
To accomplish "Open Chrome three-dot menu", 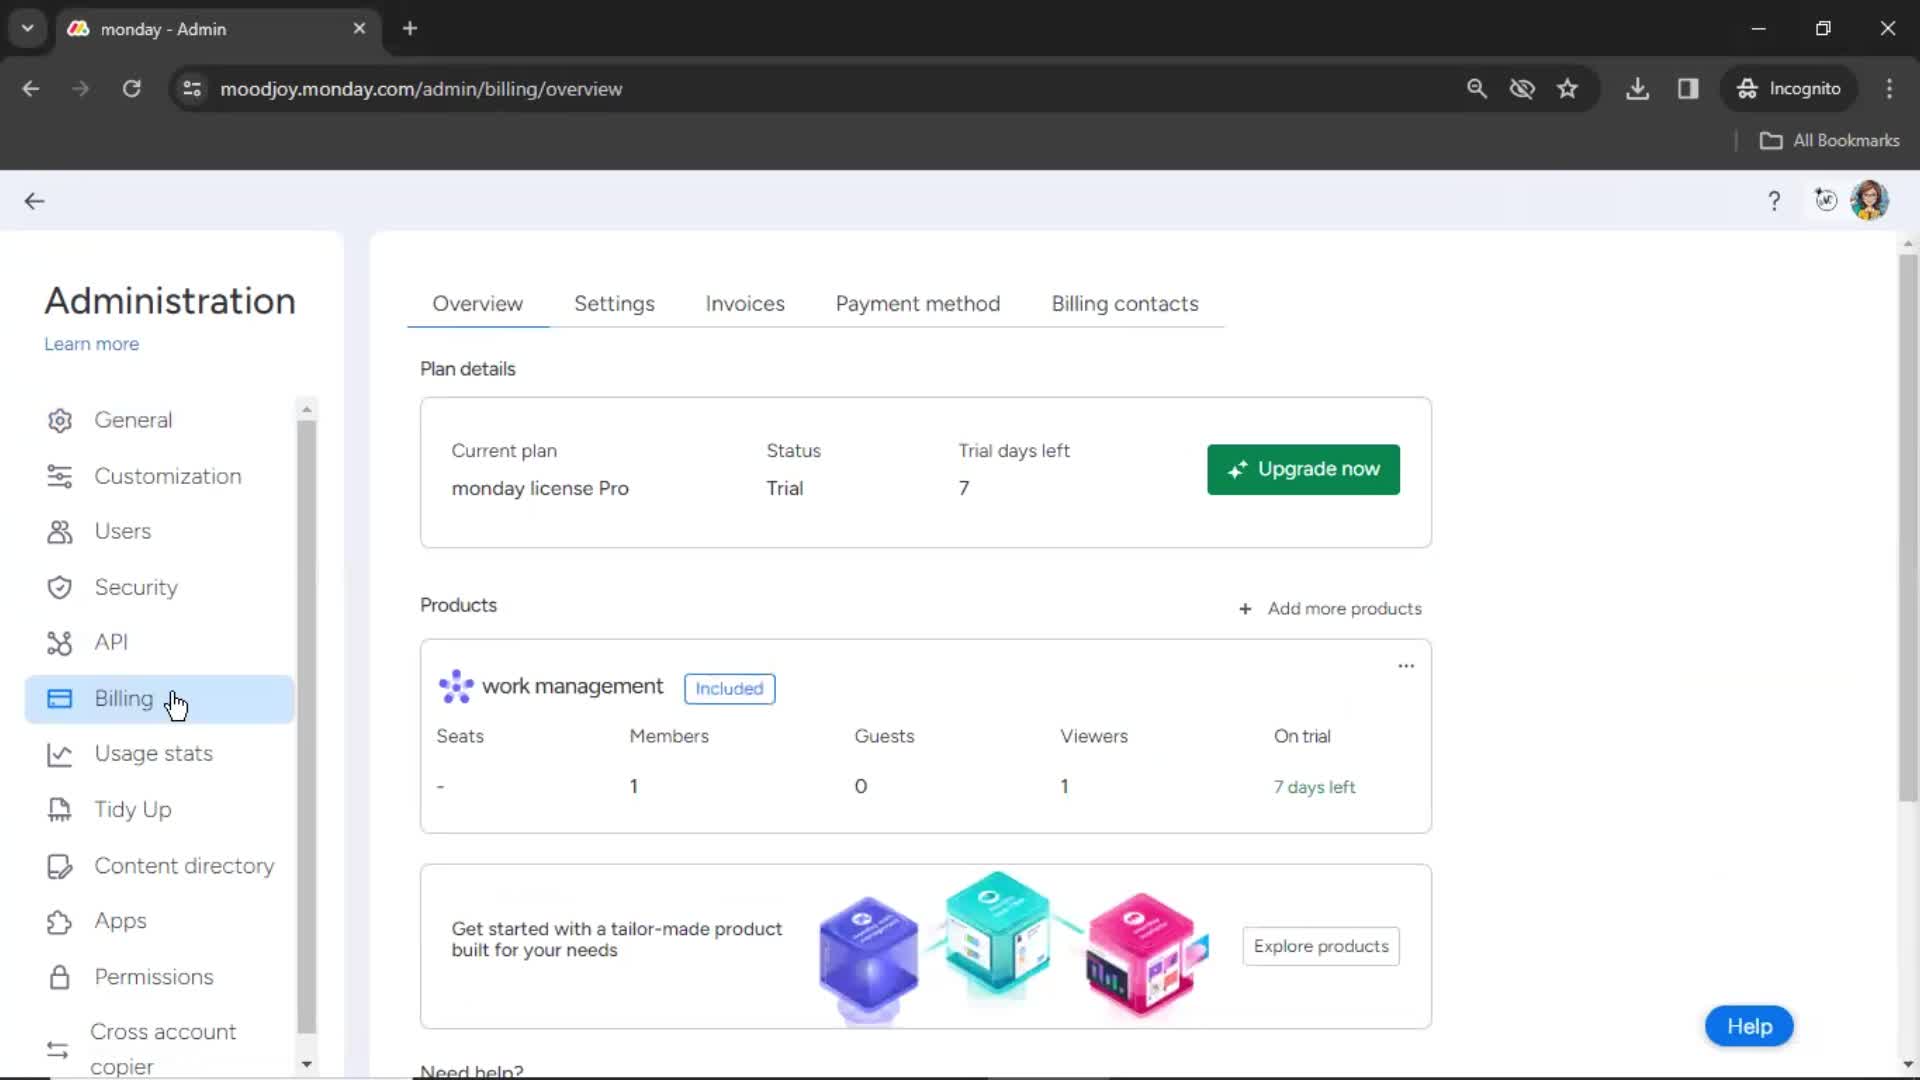I will coord(1889,89).
